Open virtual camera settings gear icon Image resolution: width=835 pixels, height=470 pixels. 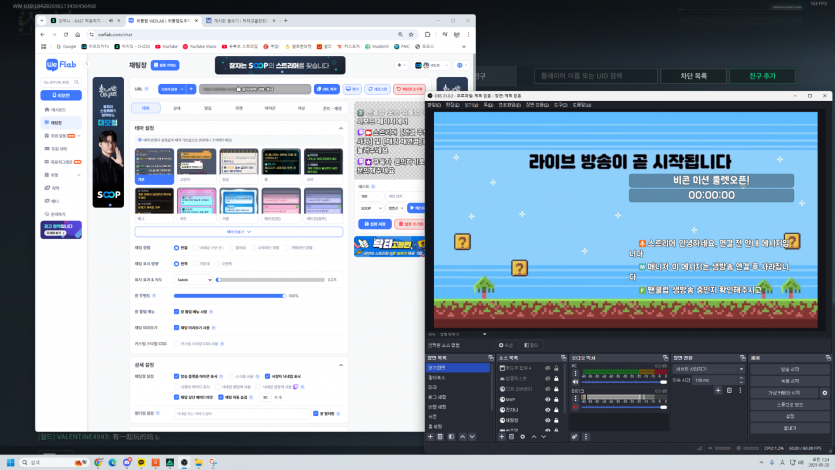click(824, 393)
